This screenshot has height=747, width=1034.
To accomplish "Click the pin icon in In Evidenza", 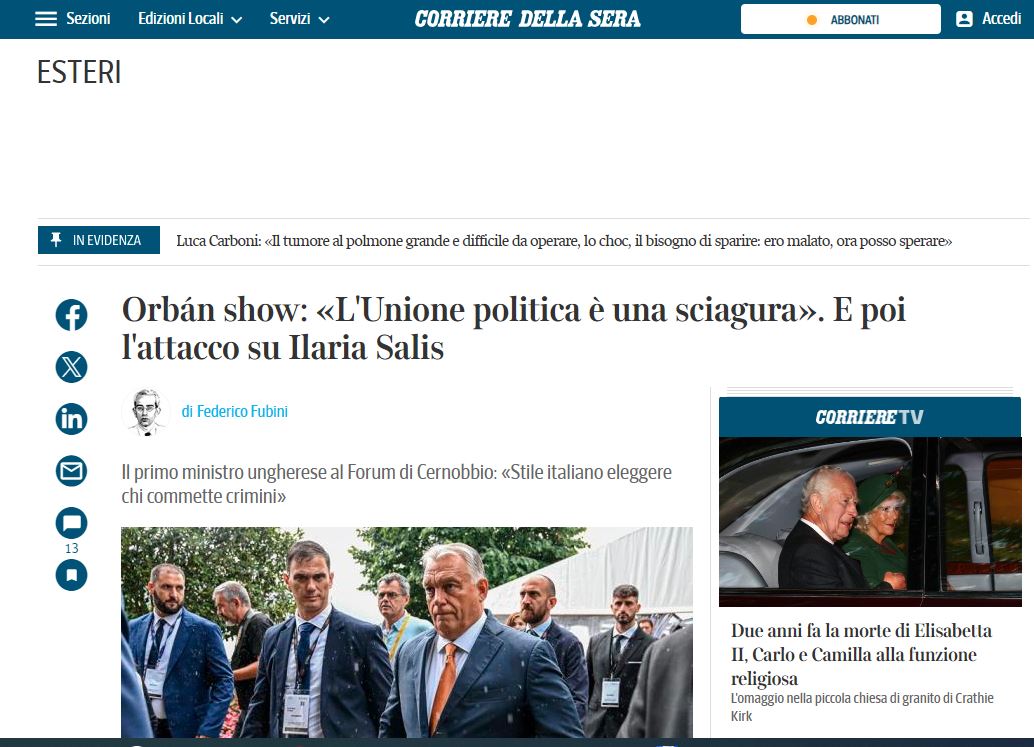I will [56, 240].
